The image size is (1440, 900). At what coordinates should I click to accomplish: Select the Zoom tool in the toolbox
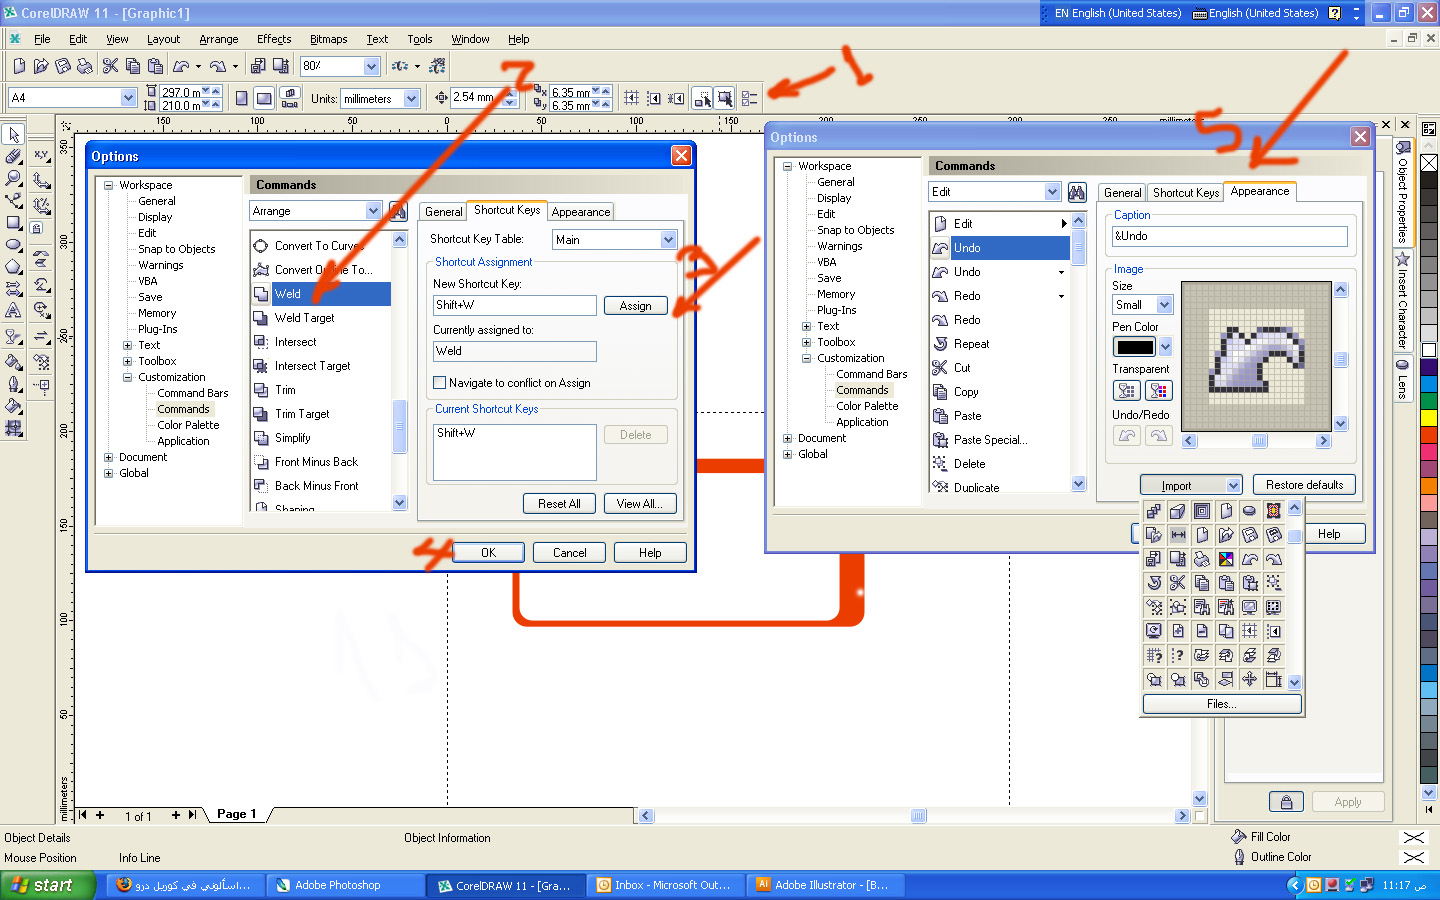coord(14,178)
